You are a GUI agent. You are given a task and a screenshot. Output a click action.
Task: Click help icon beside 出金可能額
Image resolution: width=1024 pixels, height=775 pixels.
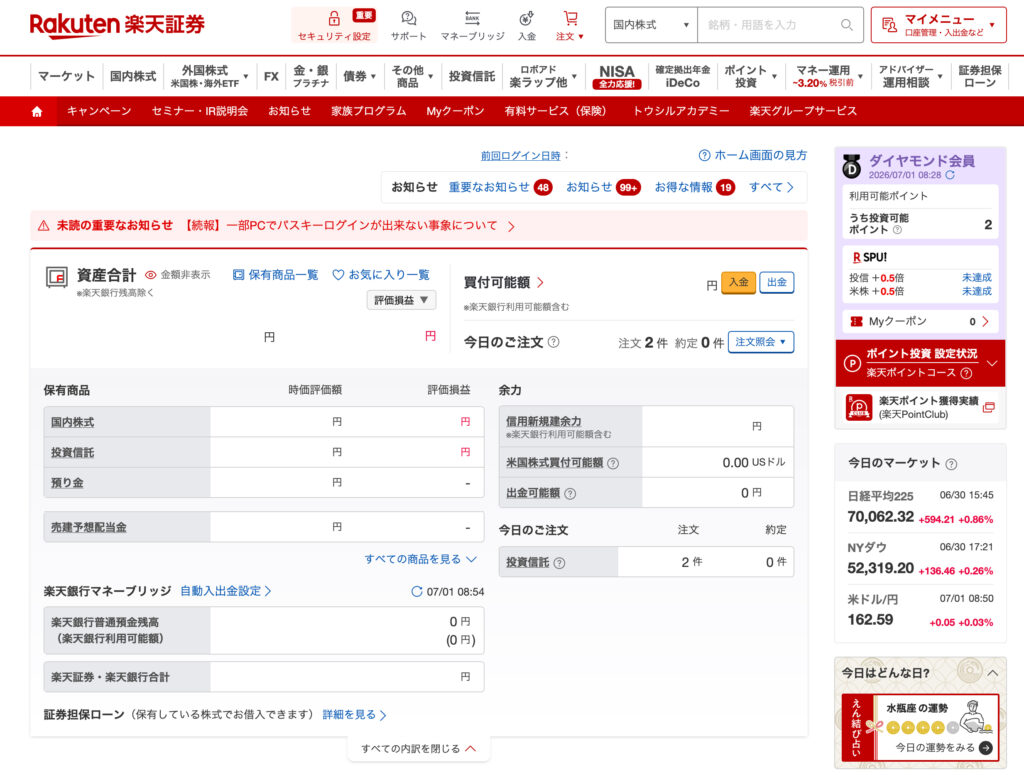coord(570,494)
